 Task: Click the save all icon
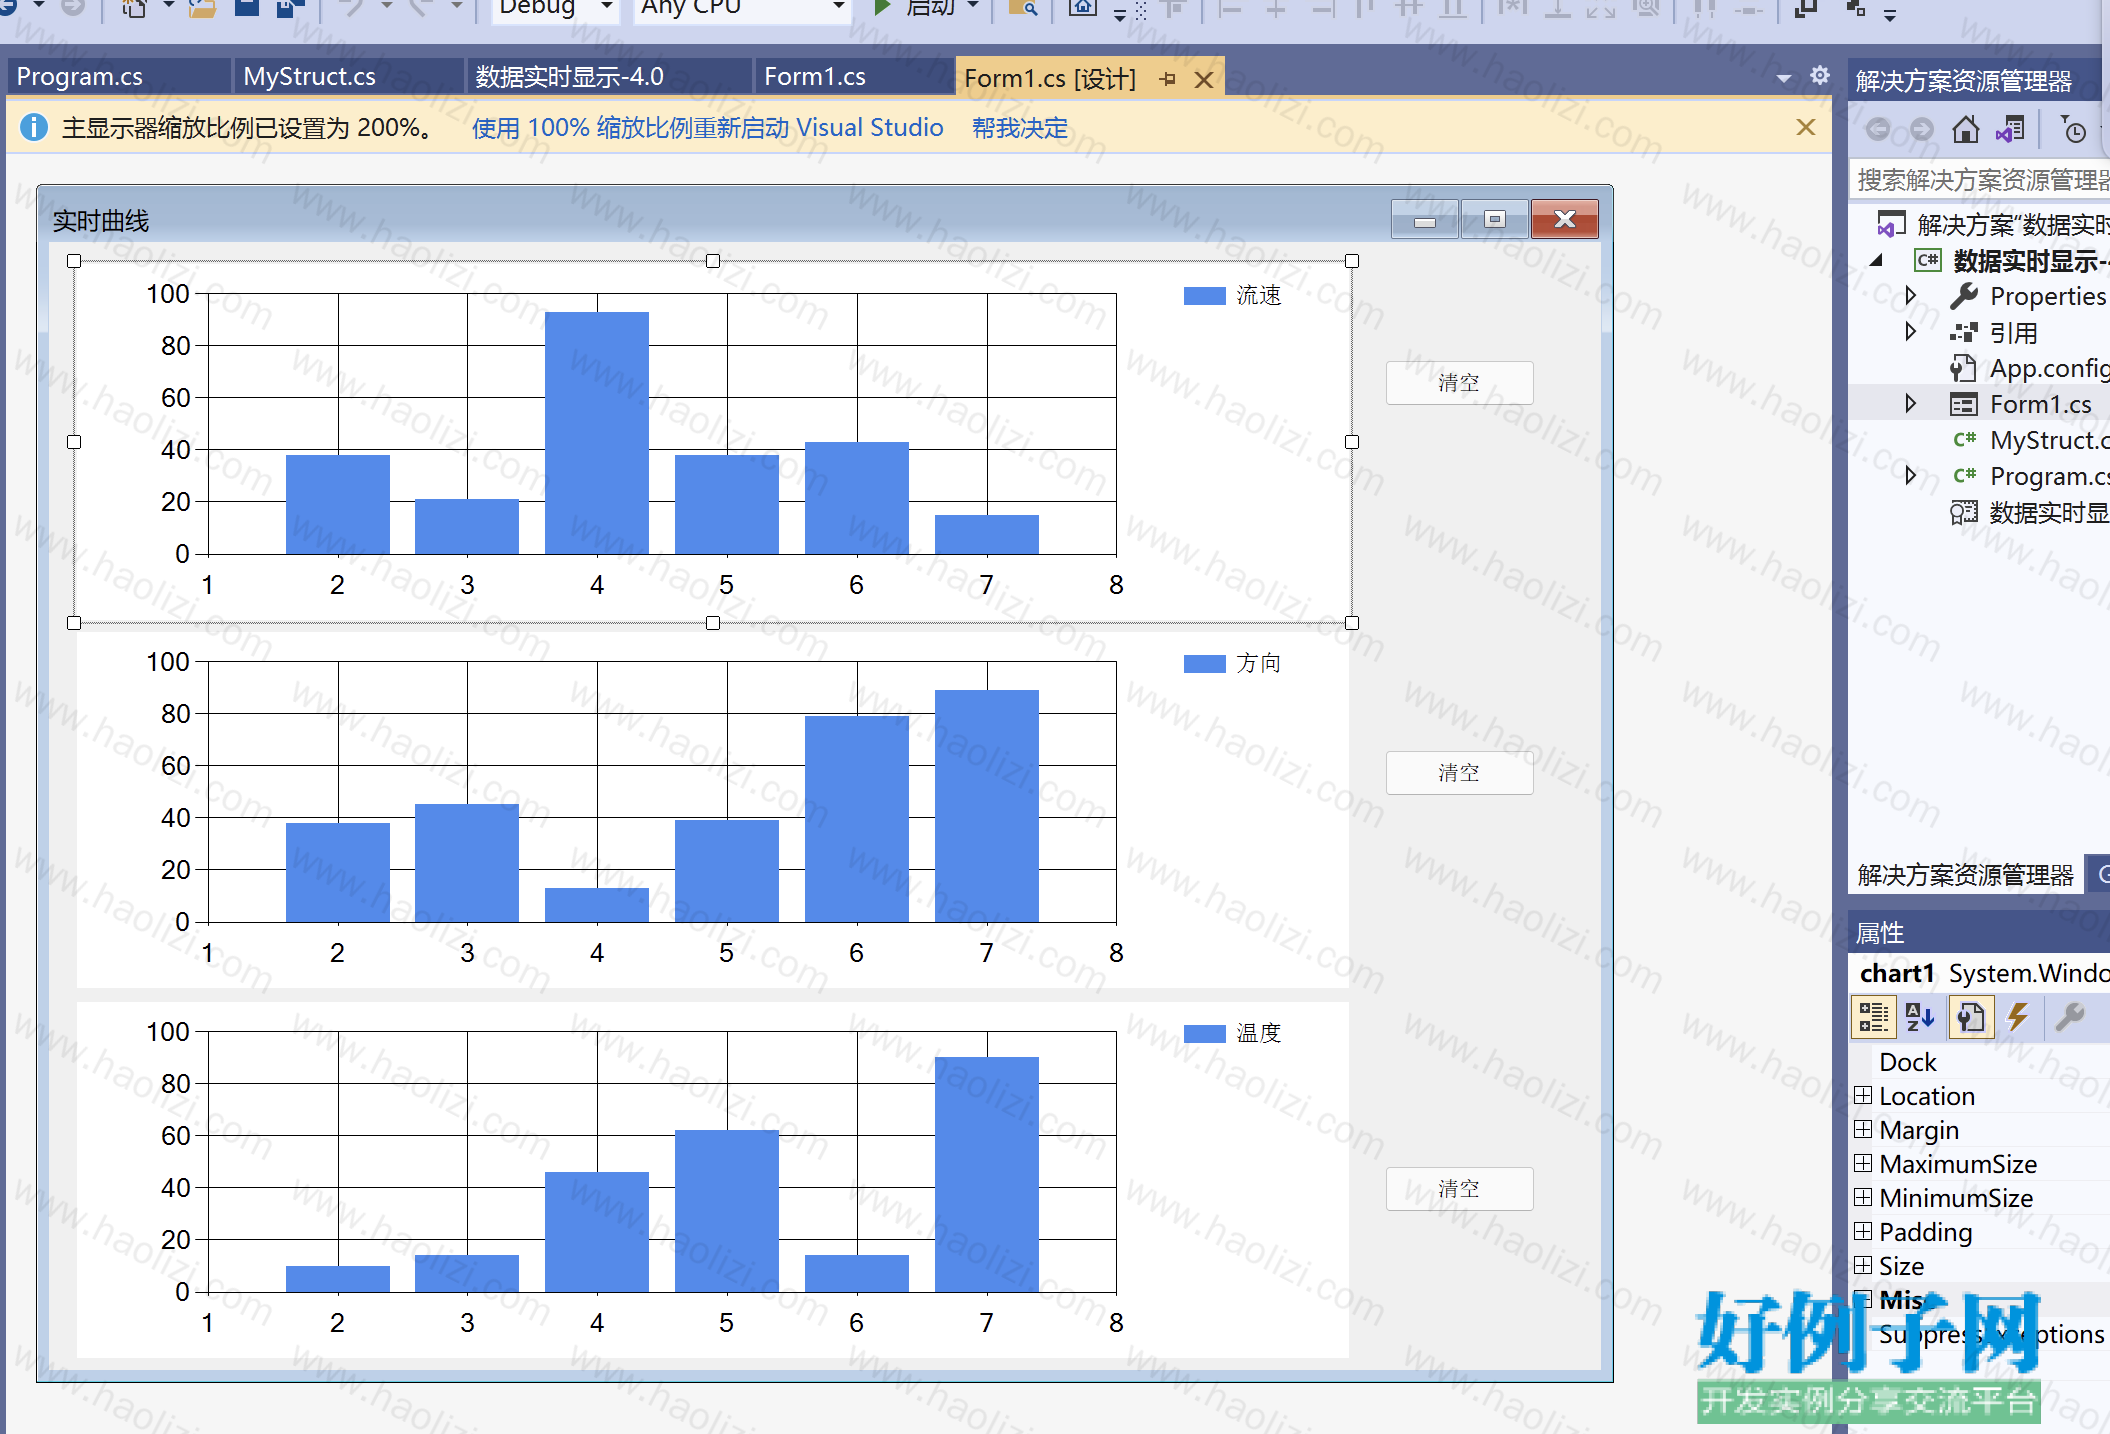290,8
